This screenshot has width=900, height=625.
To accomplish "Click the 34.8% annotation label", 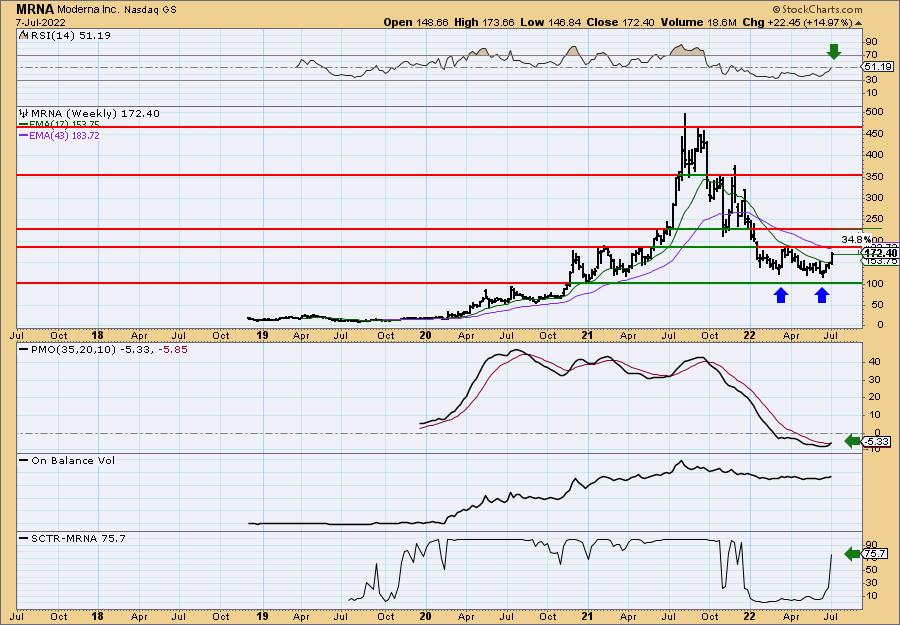I will (x=854, y=239).
